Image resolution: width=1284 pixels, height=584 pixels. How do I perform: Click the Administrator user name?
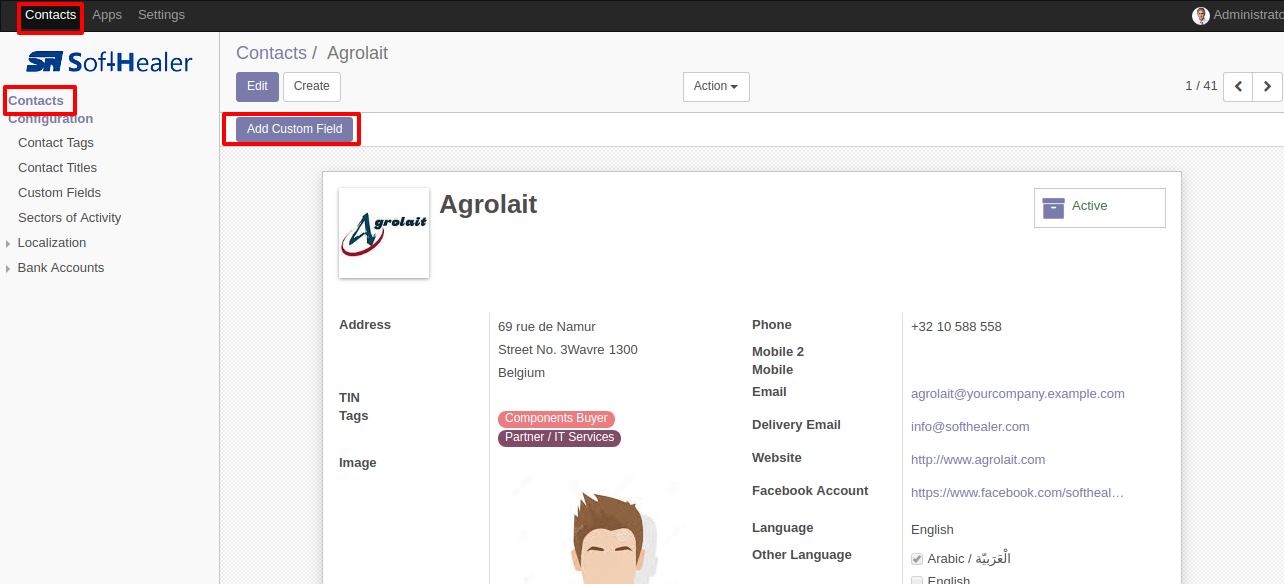point(1248,15)
